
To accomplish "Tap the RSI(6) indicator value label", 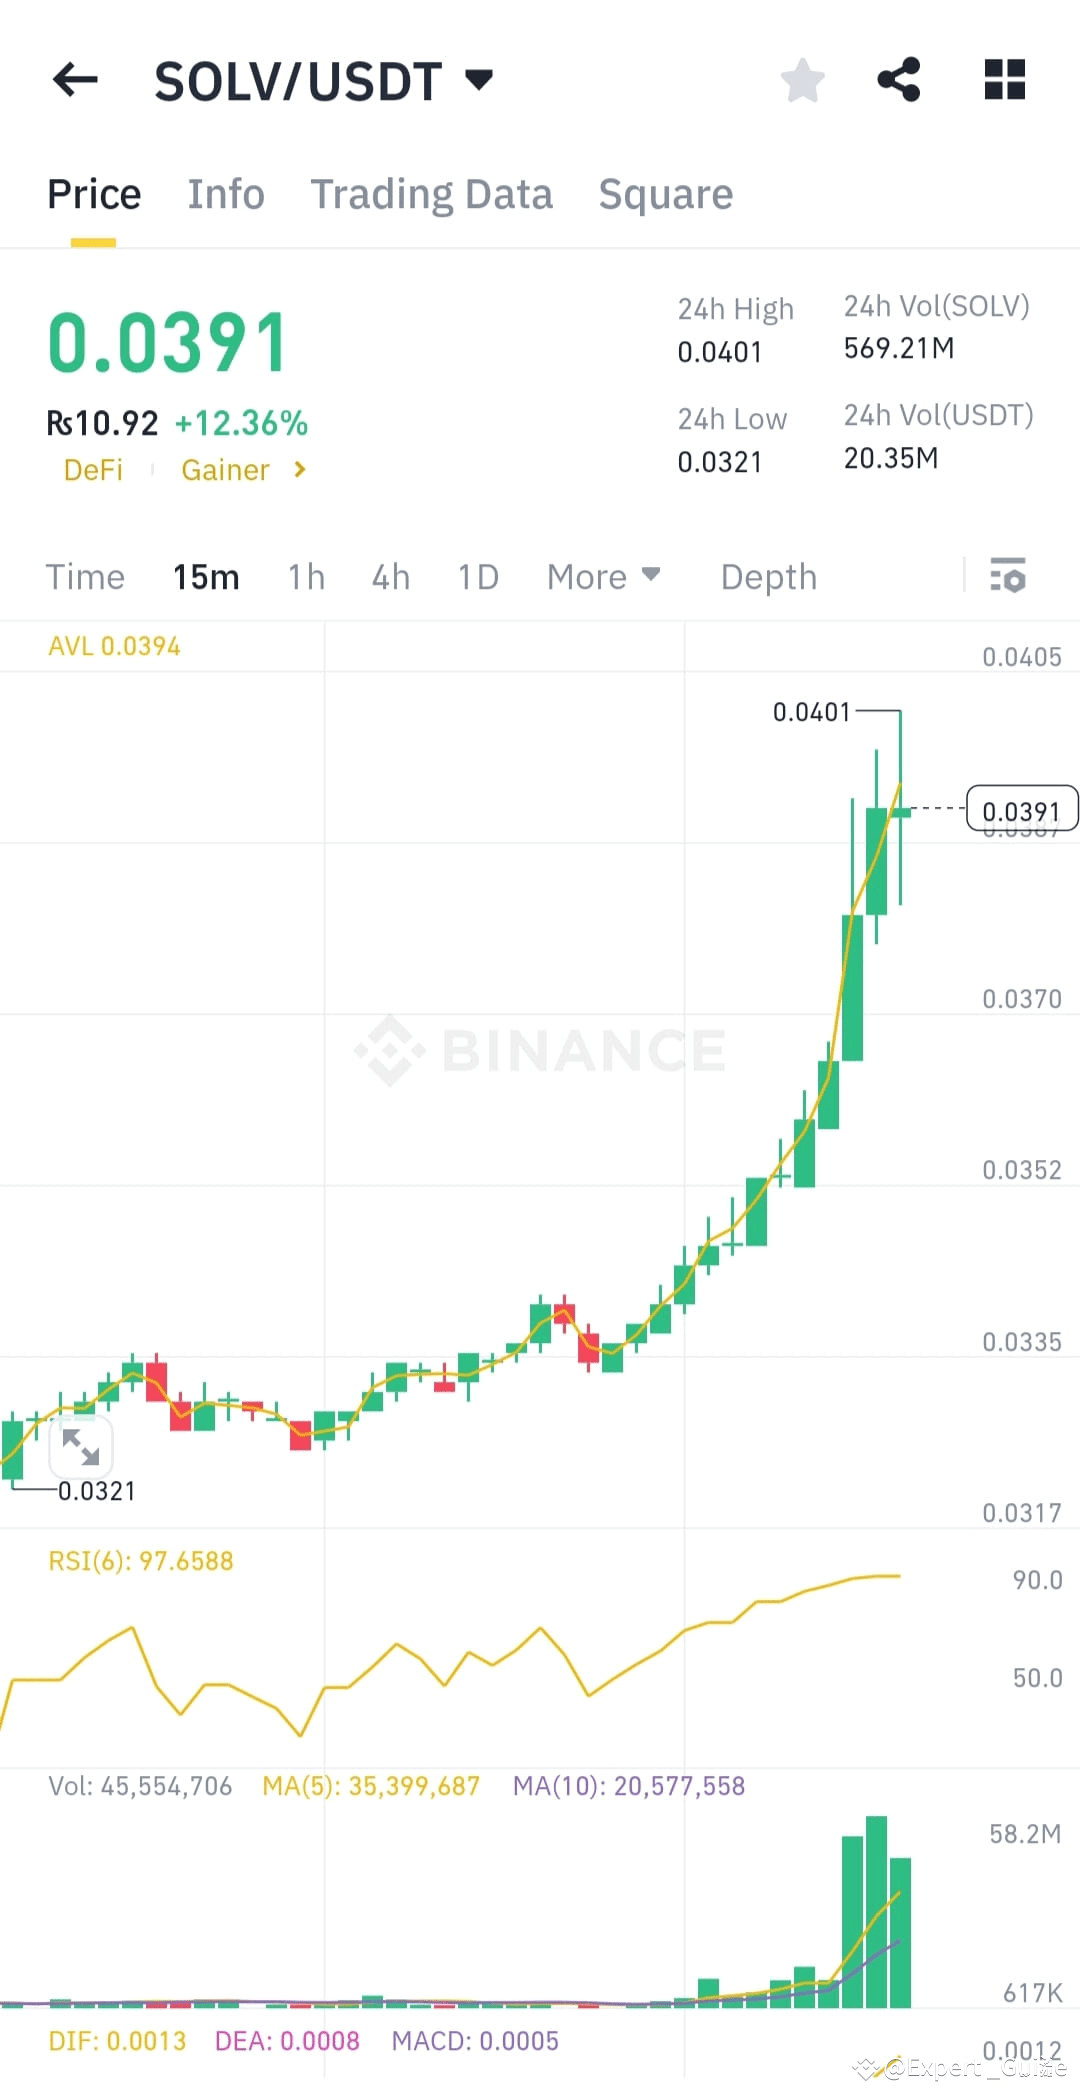I will 140,1560.
